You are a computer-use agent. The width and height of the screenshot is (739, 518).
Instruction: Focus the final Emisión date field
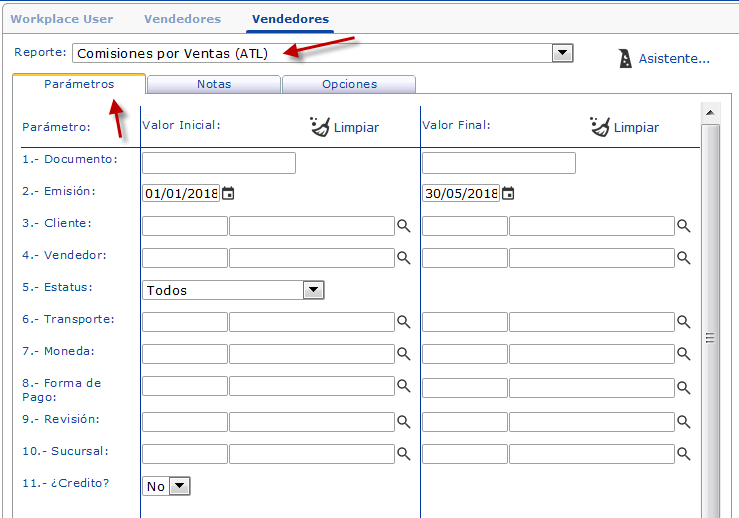(x=461, y=193)
